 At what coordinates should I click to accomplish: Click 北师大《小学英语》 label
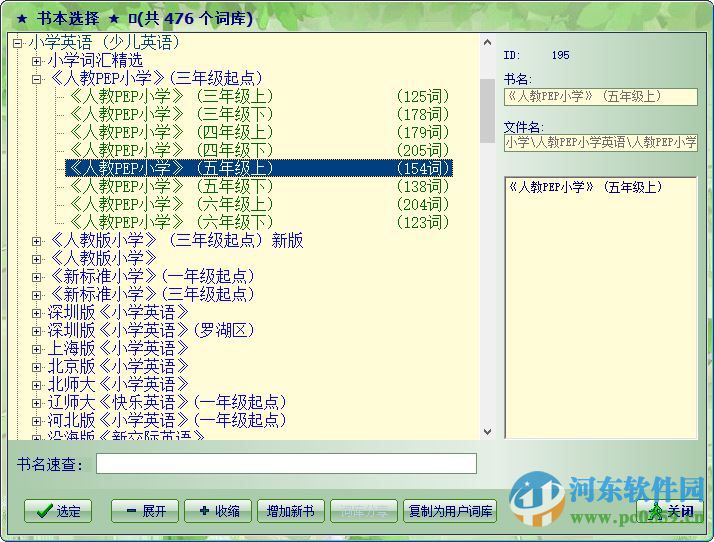118,384
